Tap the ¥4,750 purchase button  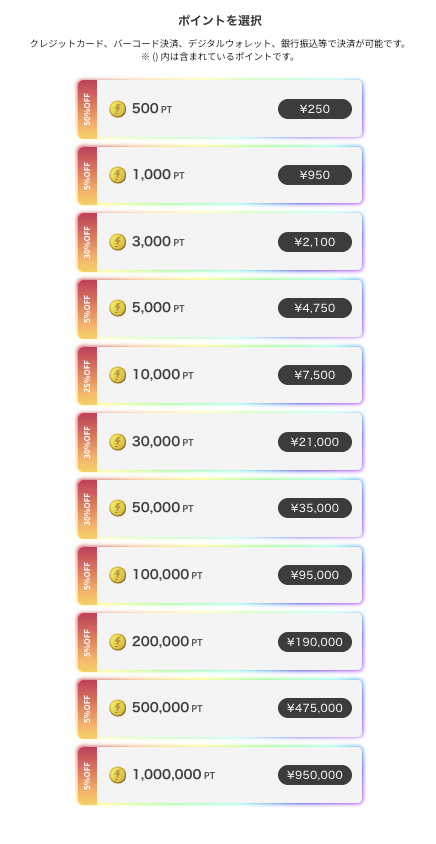pos(315,308)
